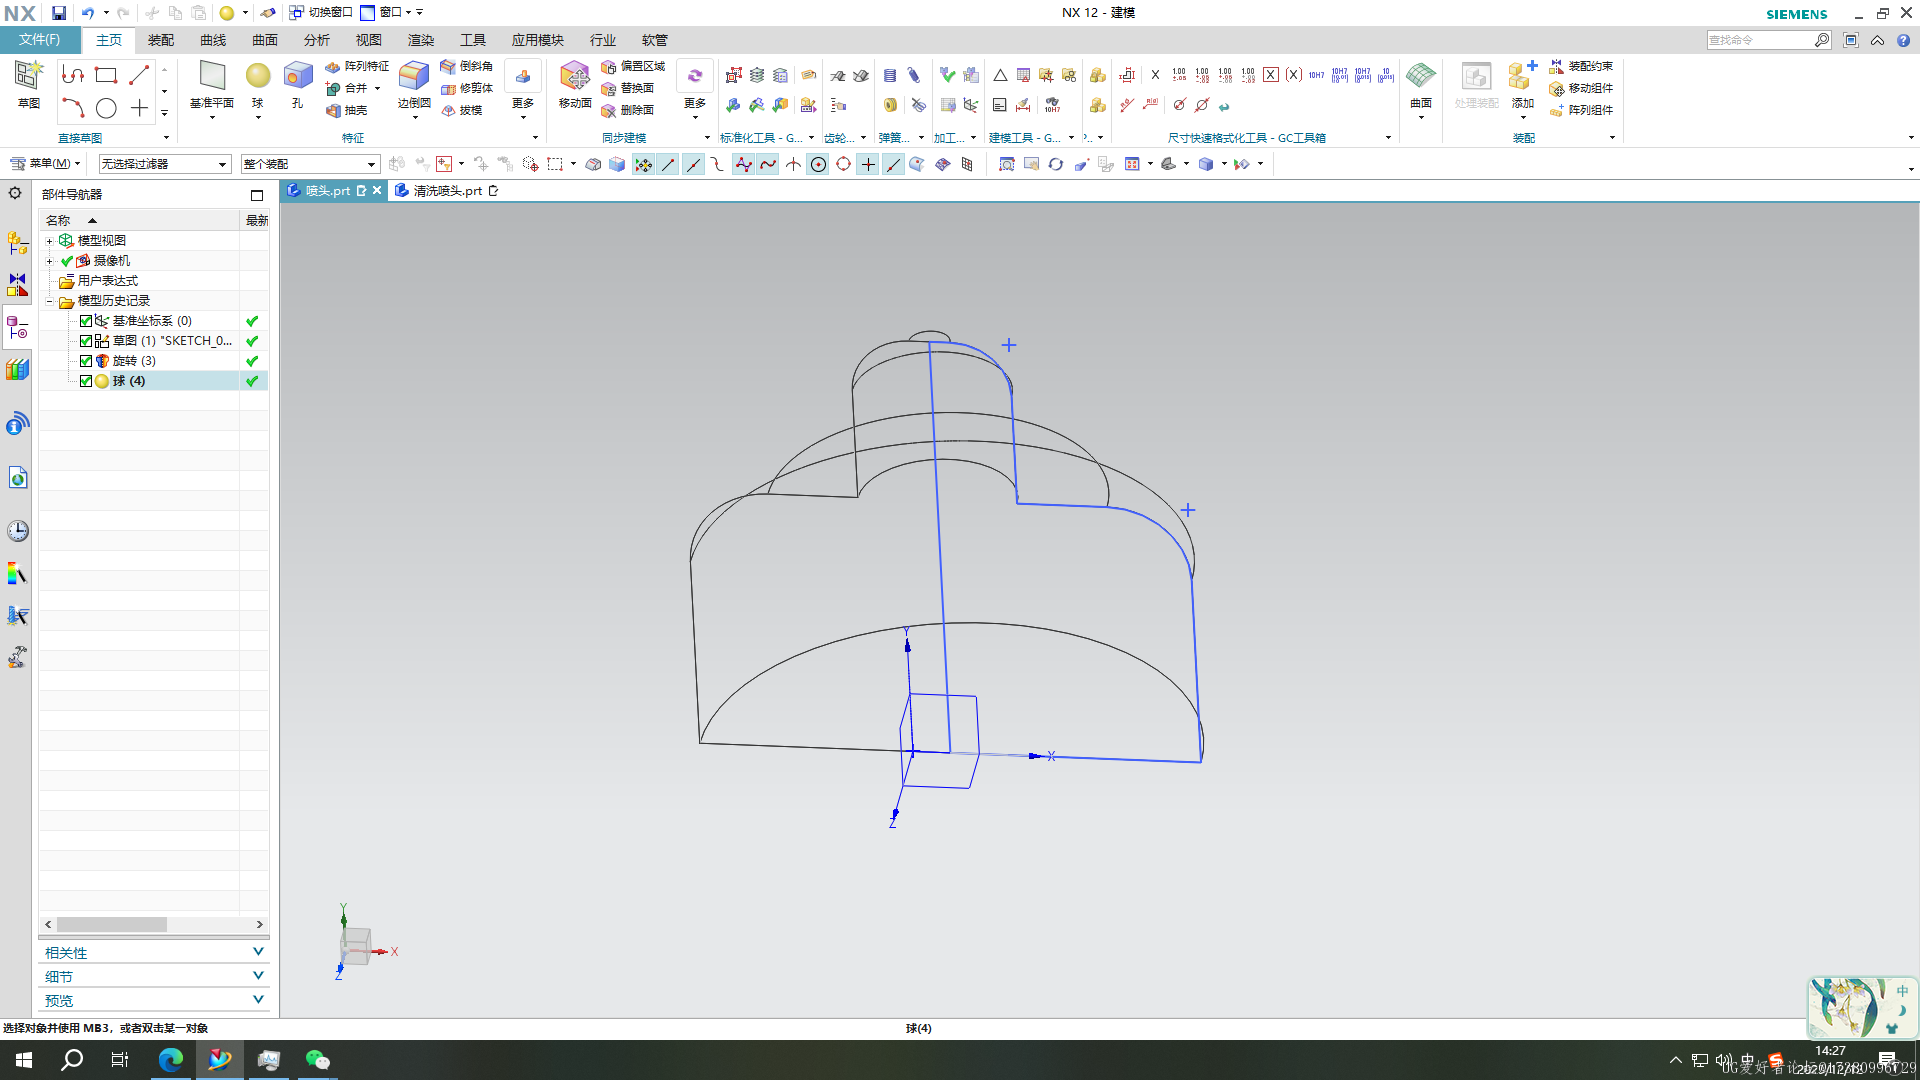Open the Web Browser sidebar icon
This screenshot has width=1920, height=1080.
[x=18, y=478]
